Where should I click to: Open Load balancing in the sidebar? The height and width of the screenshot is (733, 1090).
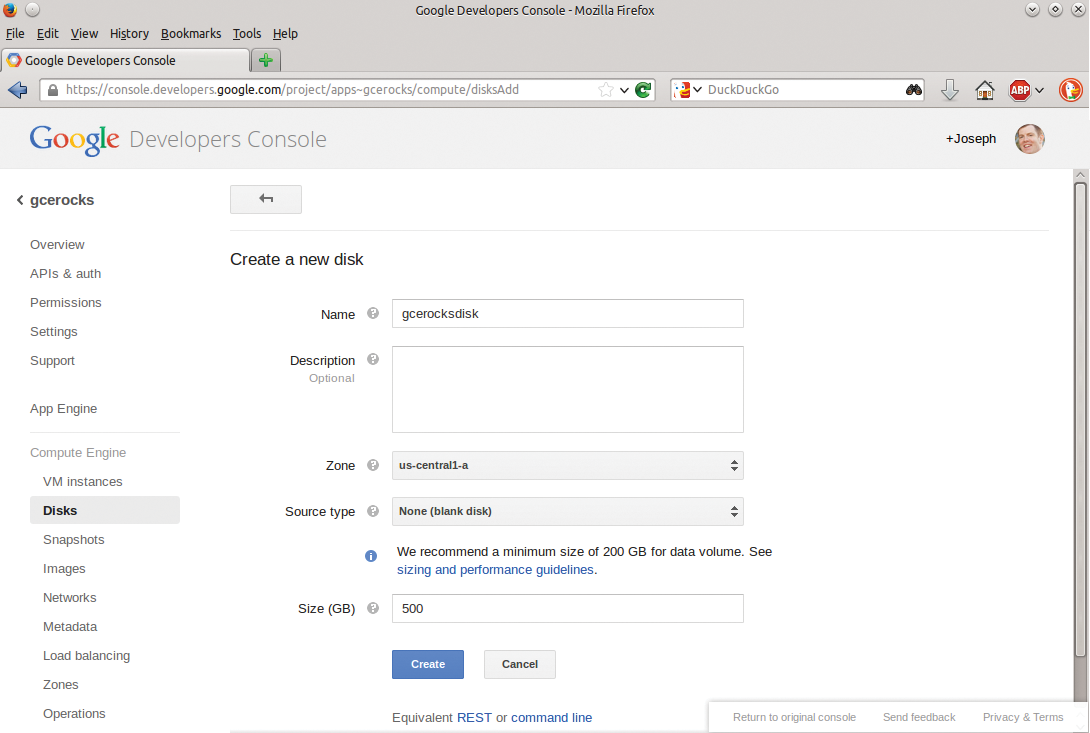coord(86,656)
